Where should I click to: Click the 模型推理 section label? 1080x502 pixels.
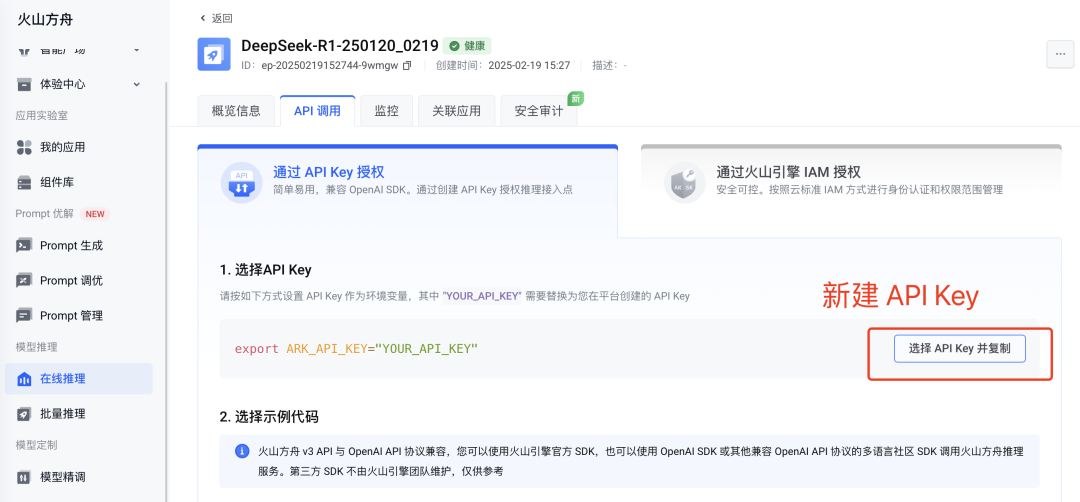[x=36, y=346]
